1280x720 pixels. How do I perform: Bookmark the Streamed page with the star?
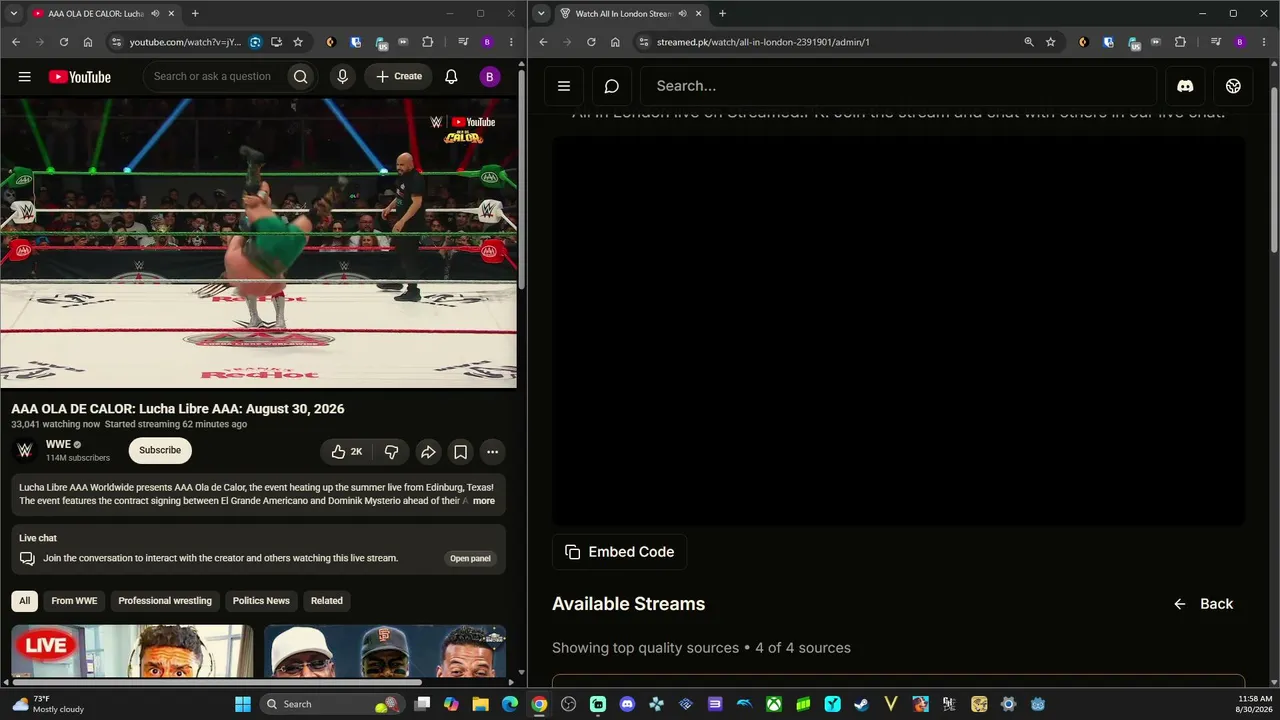point(1051,42)
